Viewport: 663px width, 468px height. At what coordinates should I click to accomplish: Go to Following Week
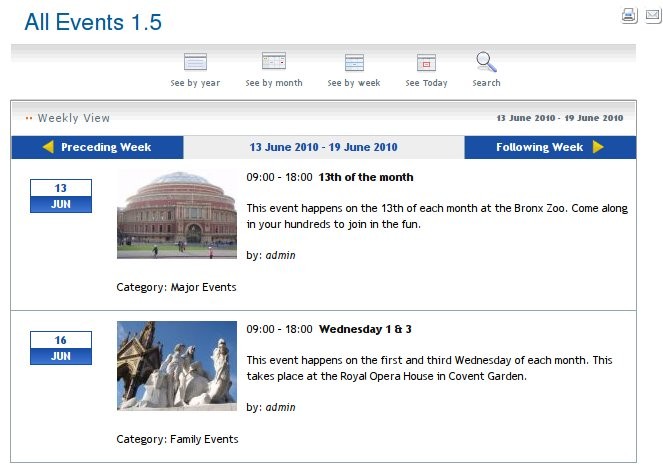[539, 147]
